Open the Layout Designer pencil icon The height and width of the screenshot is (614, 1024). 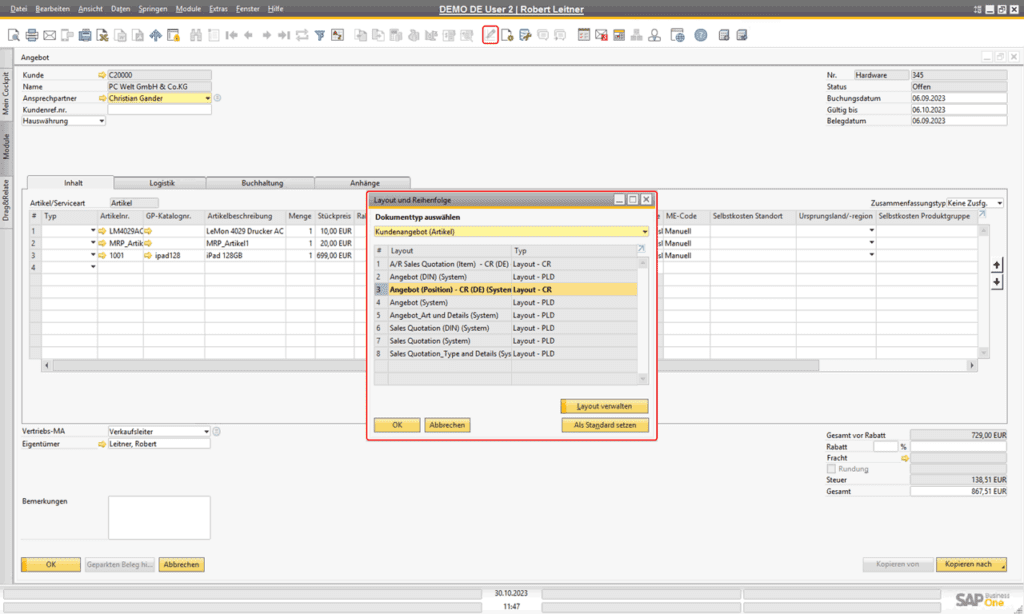tap(490, 34)
